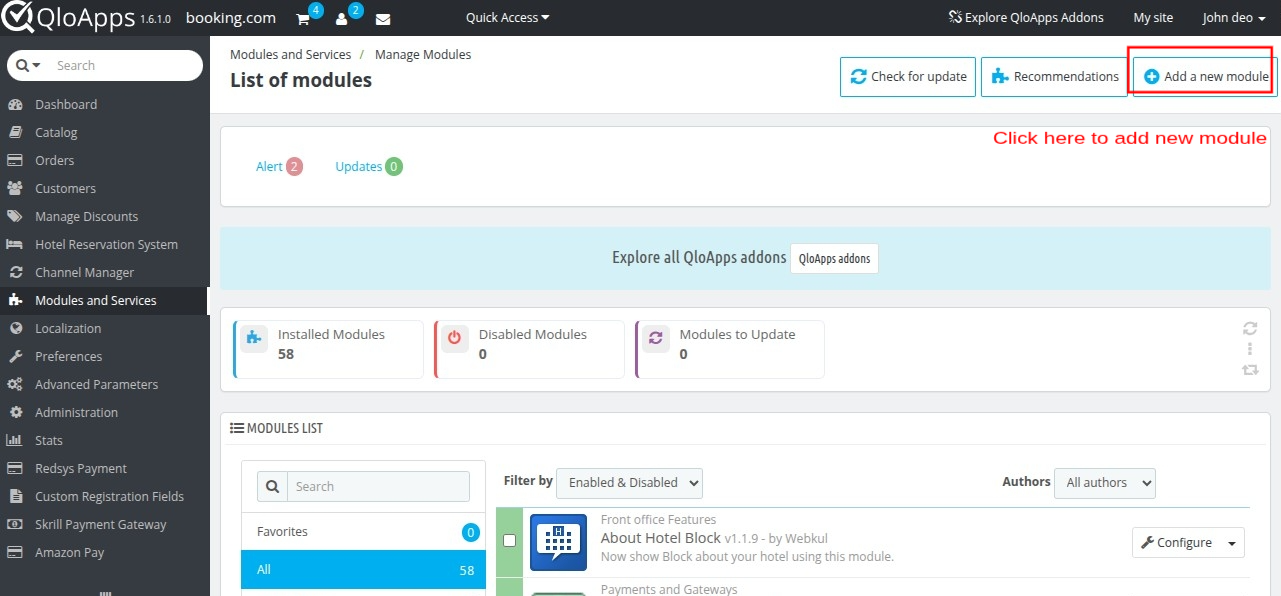Image resolution: width=1281 pixels, height=596 pixels.
Task: Open Modules and Services in the sidebar
Action: [105, 300]
